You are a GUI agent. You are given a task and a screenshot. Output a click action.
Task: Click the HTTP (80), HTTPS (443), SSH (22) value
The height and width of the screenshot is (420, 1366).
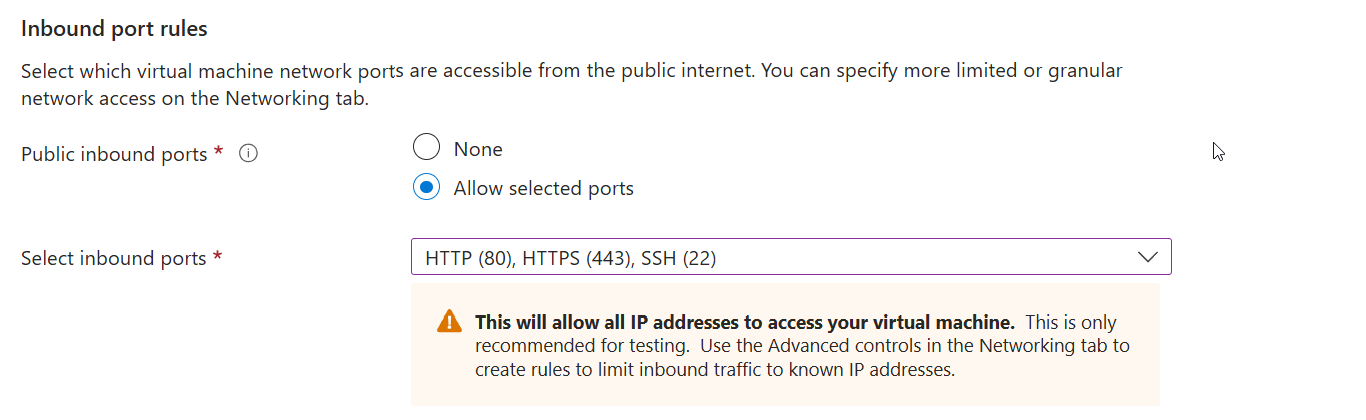(570, 258)
